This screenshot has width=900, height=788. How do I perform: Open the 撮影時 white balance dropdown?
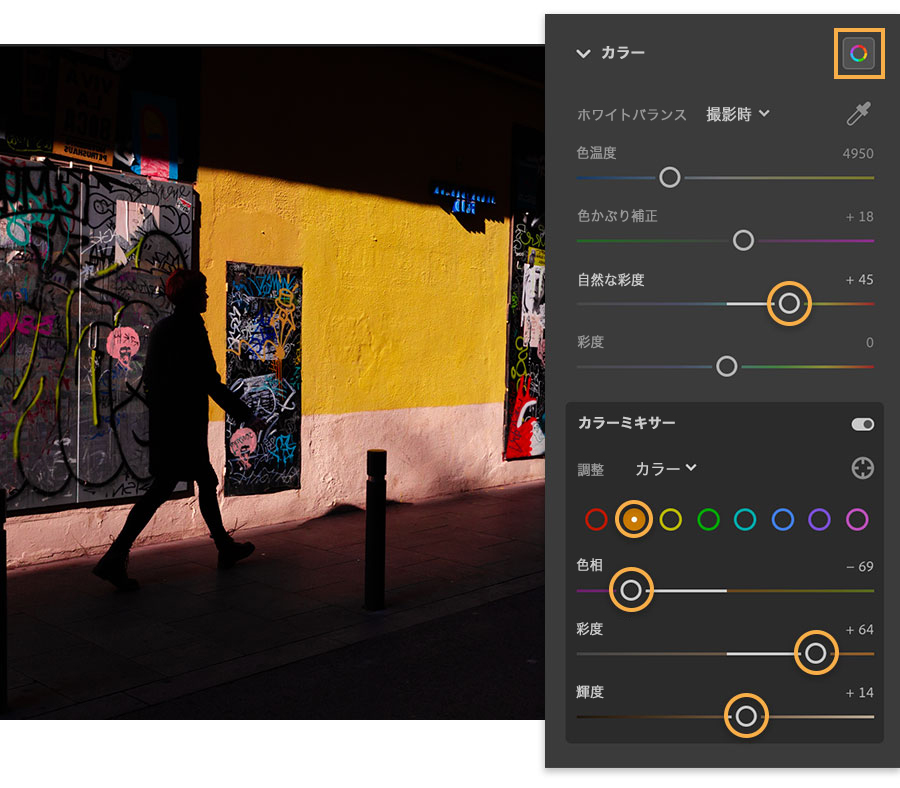point(738,114)
